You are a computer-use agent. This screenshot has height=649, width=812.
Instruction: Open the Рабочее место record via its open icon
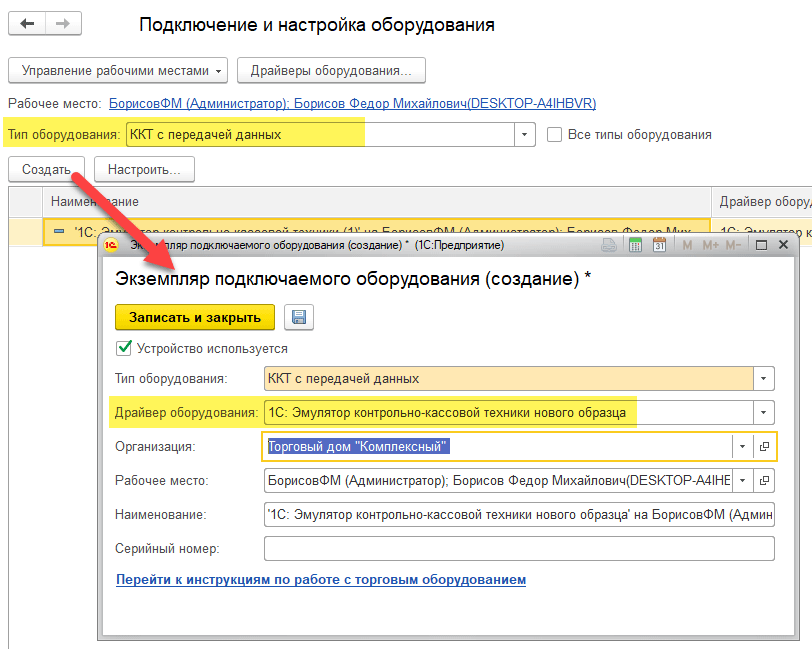pyautogui.click(x=765, y=481)
